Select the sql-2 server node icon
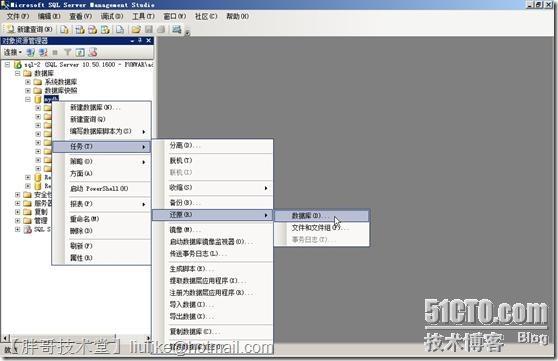The image size is (558, 361). click(x=18, y=65)
